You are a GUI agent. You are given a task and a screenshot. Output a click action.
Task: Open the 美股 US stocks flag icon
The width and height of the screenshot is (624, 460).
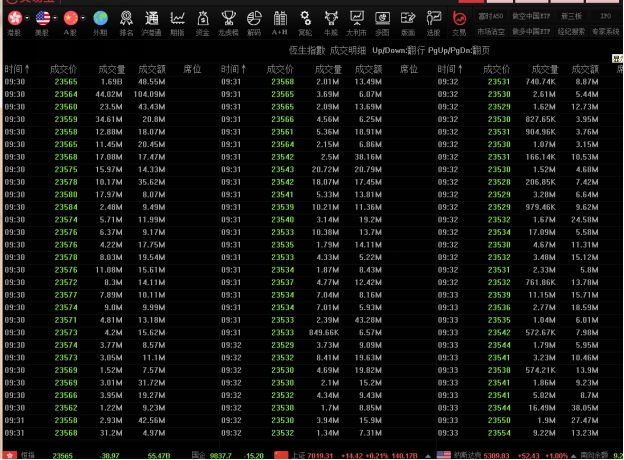[41, 19]
